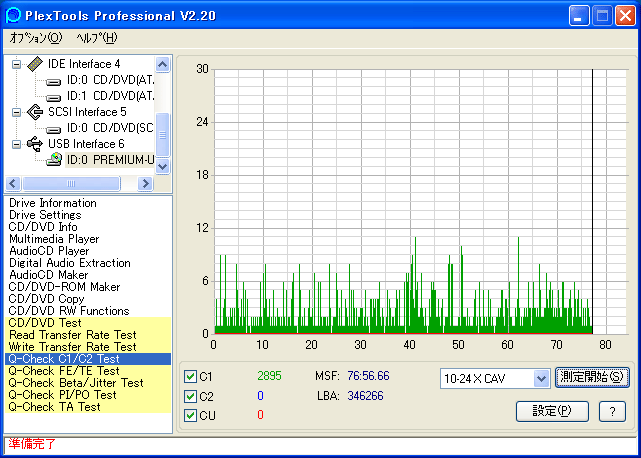Select Read Transfer Rate Test
641x458 pixels.
pyautogui.click(x=88, y=335)
